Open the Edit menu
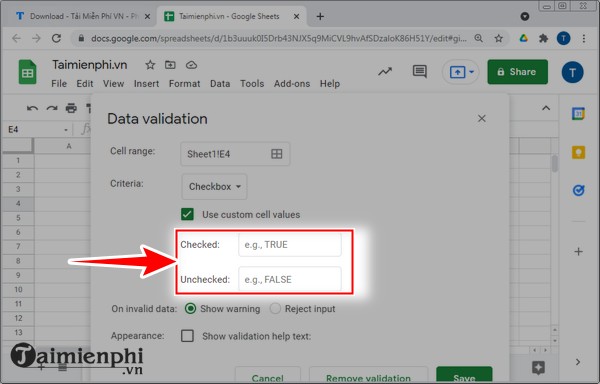The image size is (600, 384). [85, 83]
